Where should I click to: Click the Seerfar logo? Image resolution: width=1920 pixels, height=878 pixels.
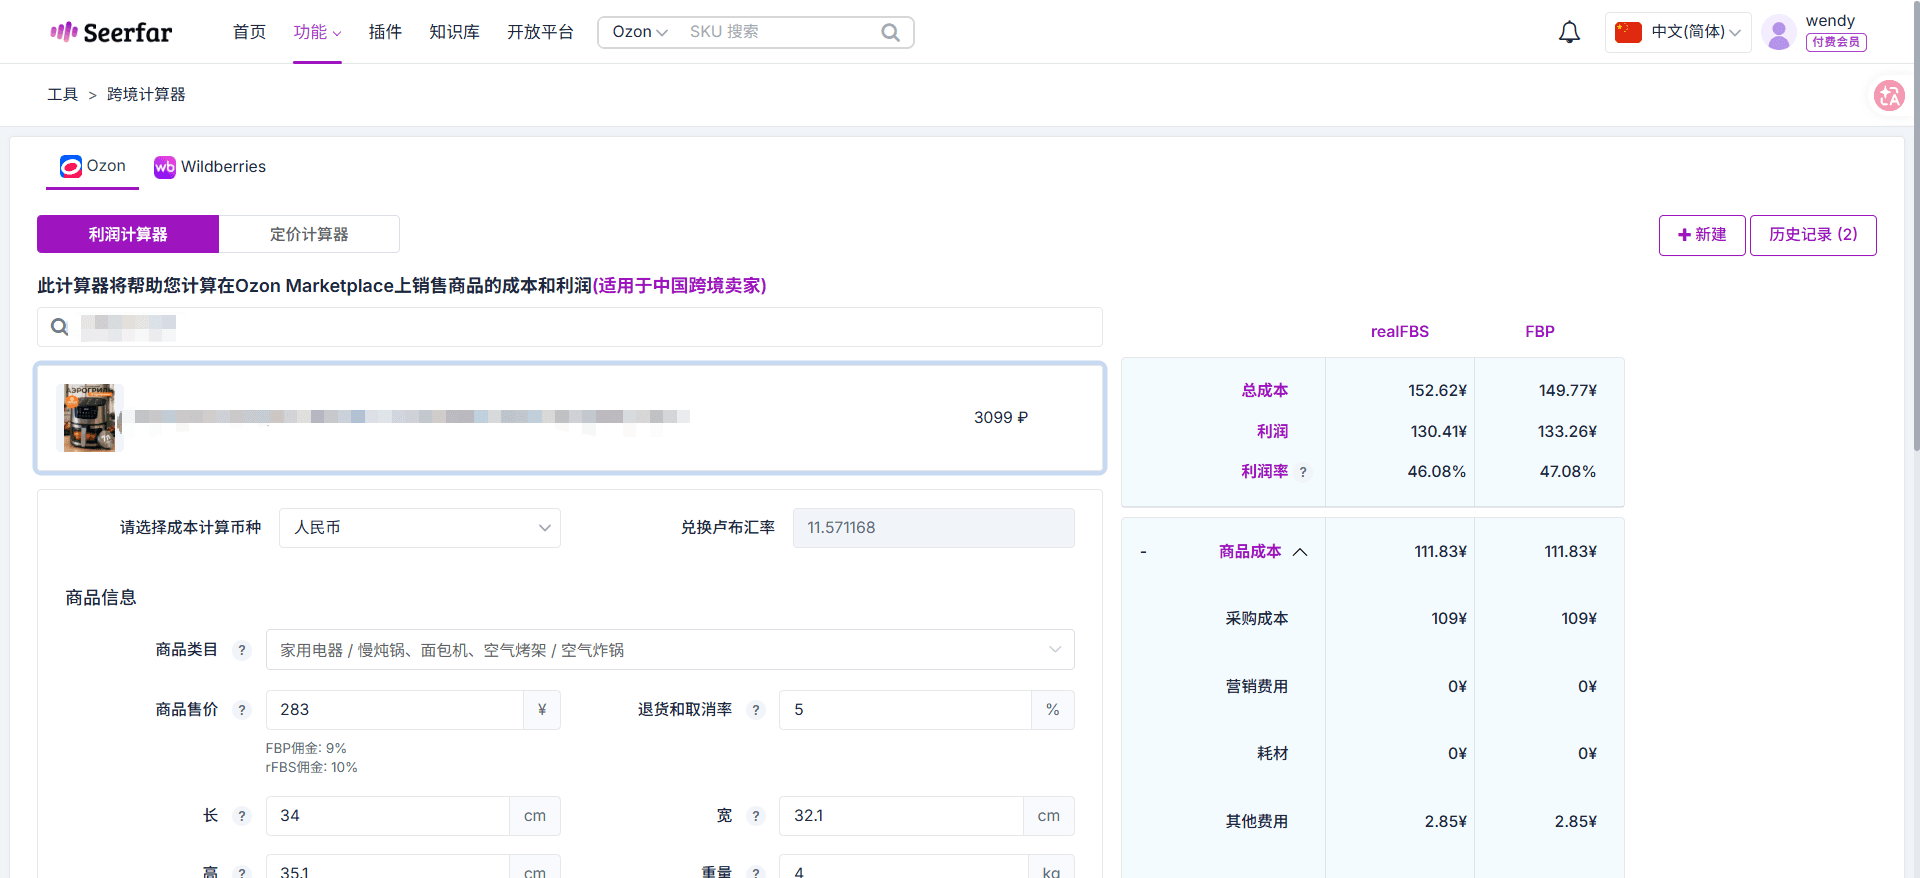click(x=111, y=32)
